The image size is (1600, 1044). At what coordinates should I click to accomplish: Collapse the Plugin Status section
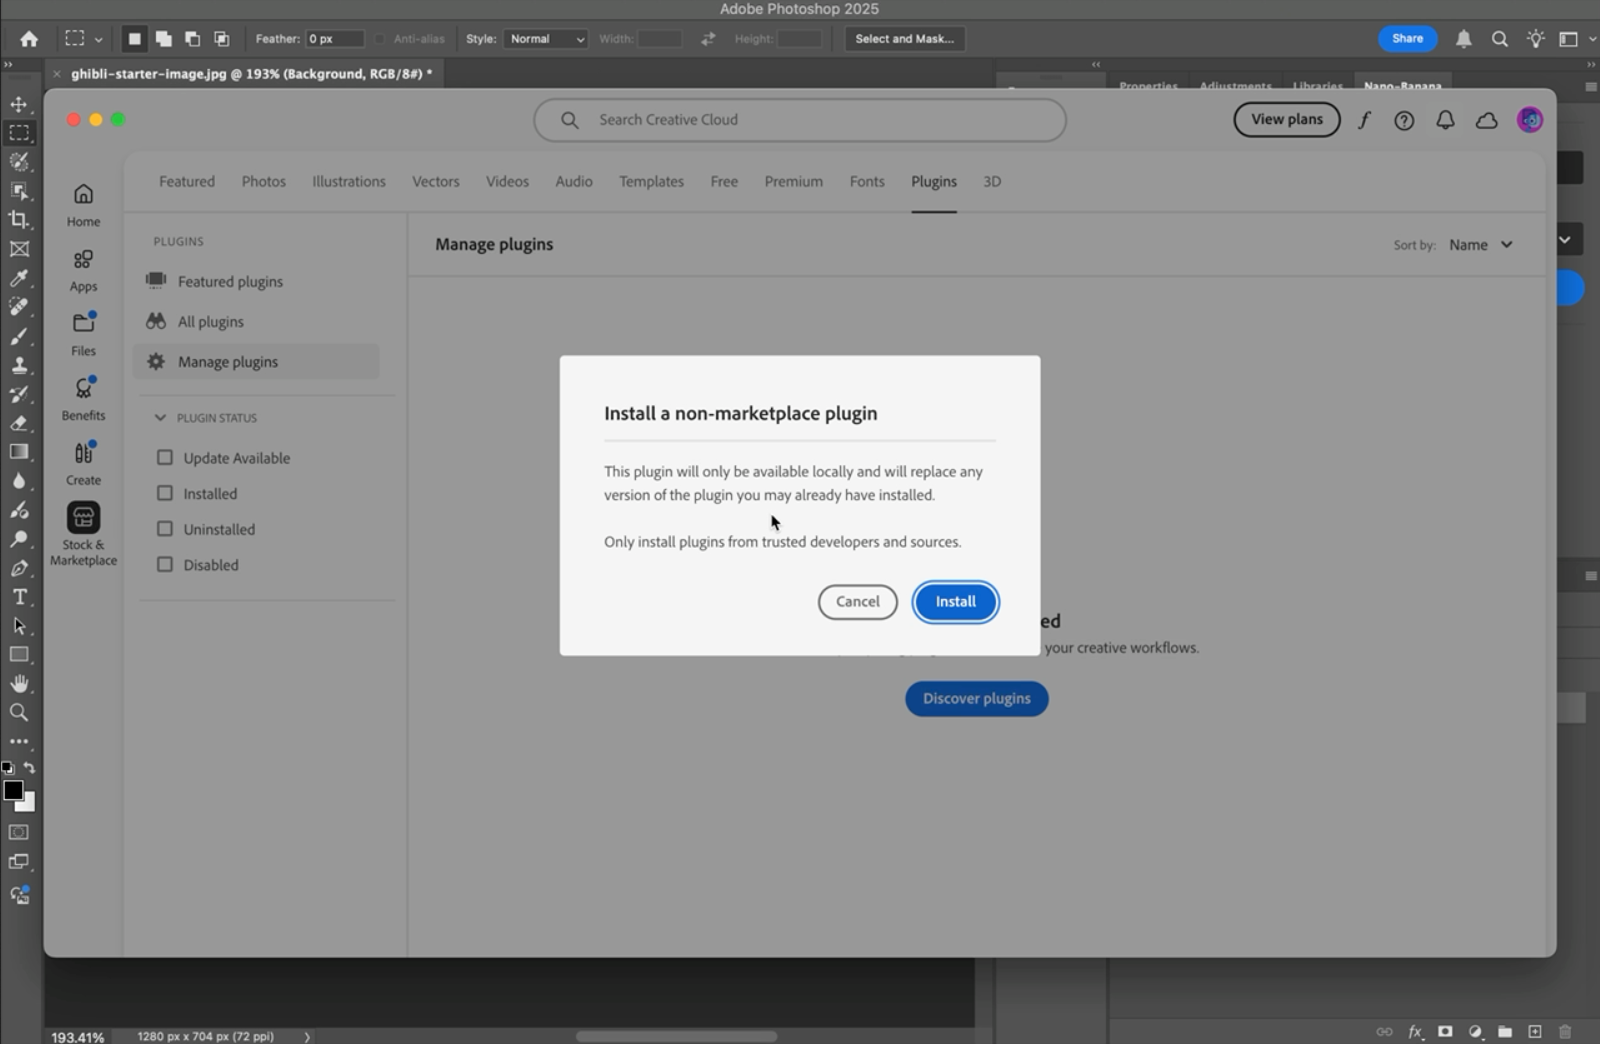click(160, 418)
